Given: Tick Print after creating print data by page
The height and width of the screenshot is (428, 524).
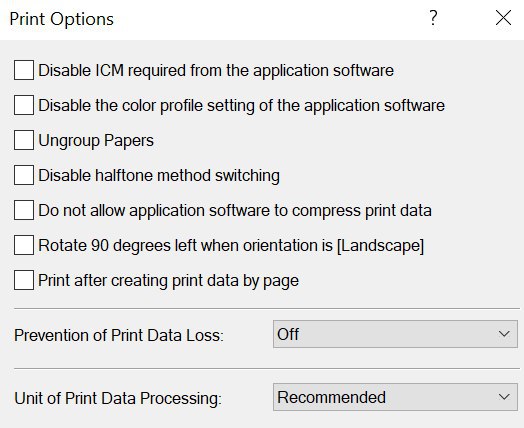Looking at the screenshot, I should click(x=24, y=280).
